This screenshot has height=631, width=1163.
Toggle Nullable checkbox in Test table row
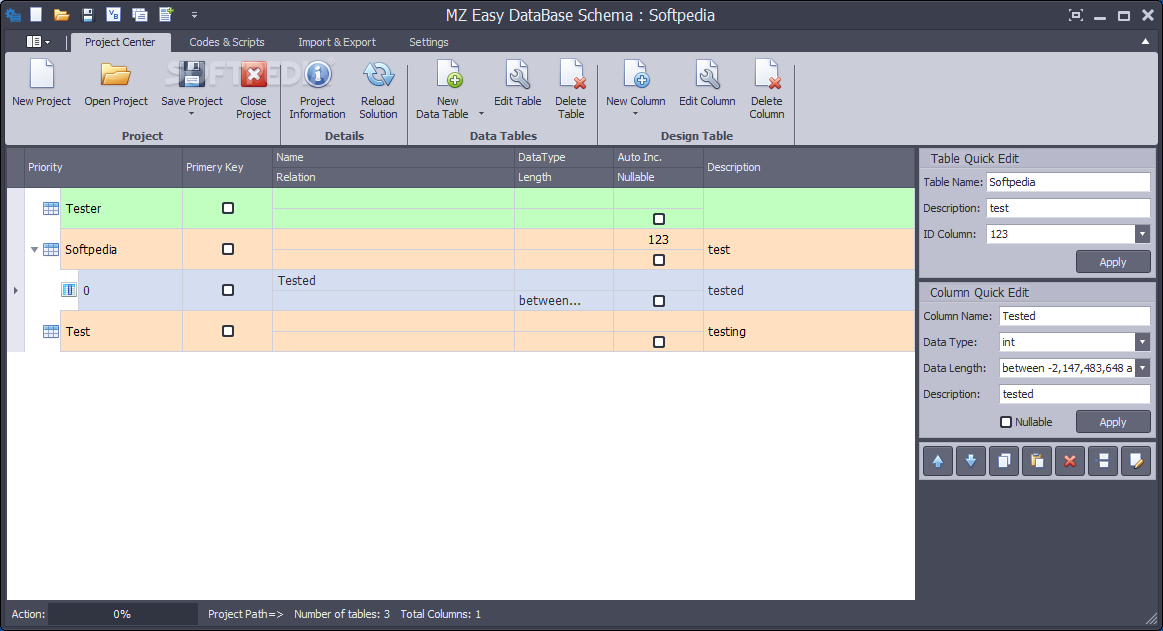659,342
